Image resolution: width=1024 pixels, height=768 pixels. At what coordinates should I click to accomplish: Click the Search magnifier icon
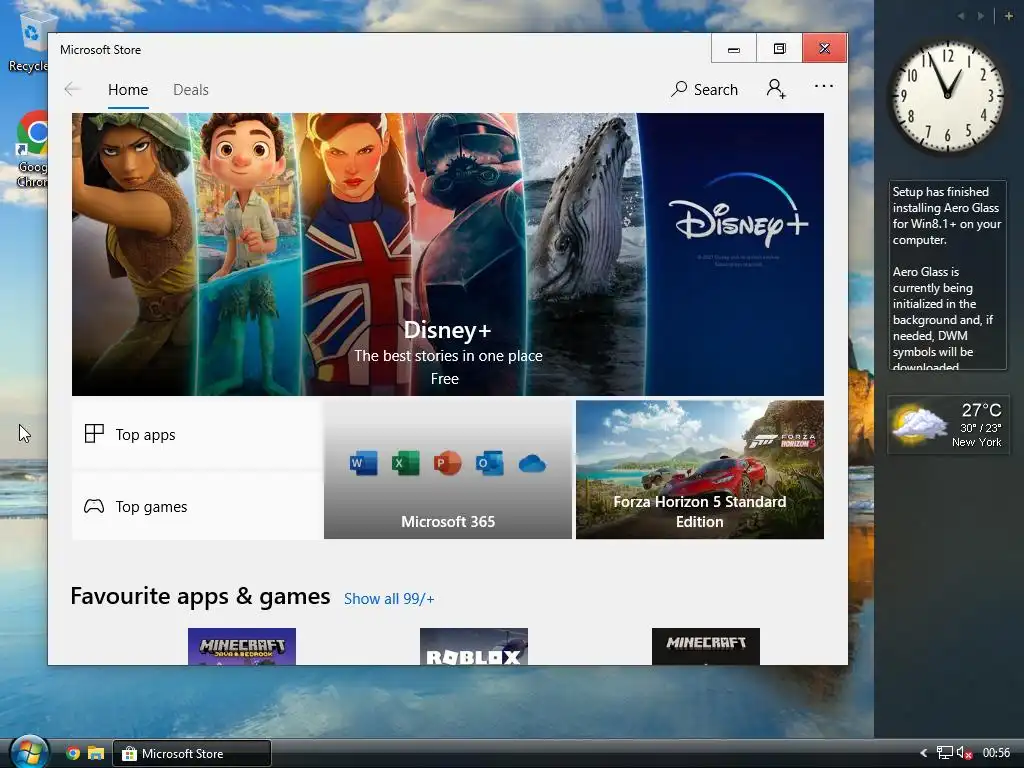[679, 88]
